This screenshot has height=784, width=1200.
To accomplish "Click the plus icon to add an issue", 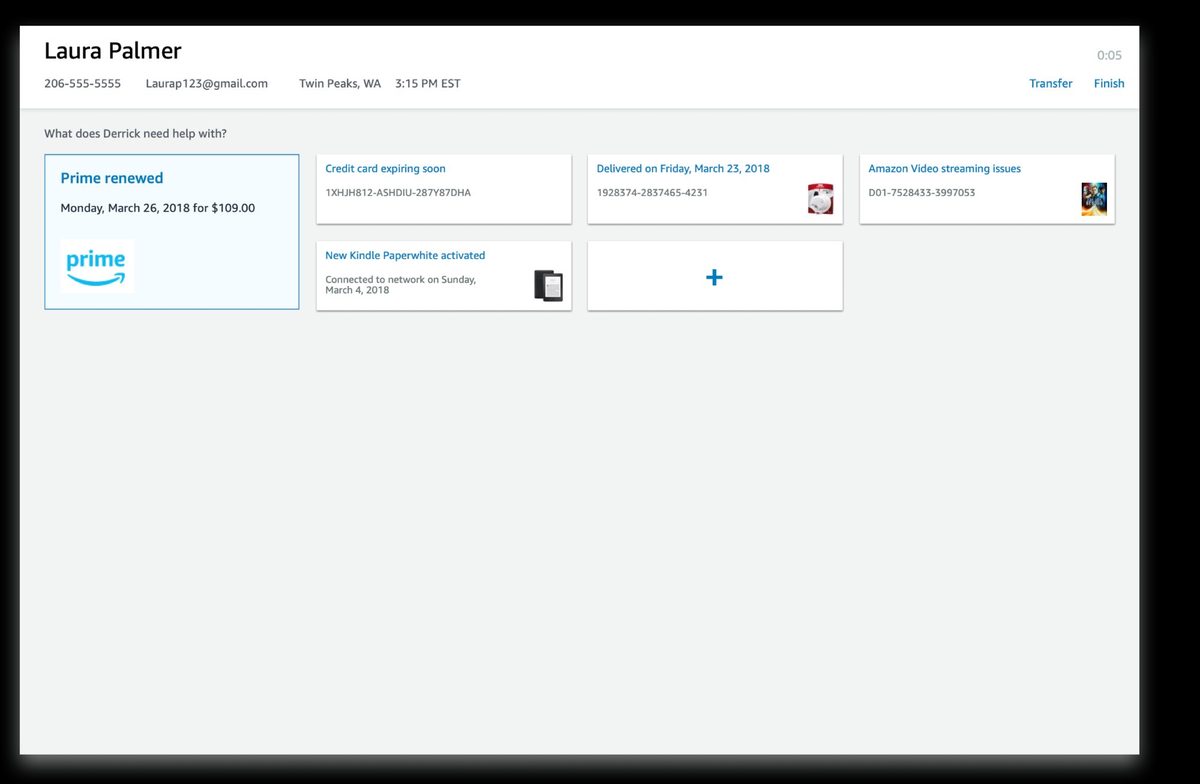I will click(714, 277).
